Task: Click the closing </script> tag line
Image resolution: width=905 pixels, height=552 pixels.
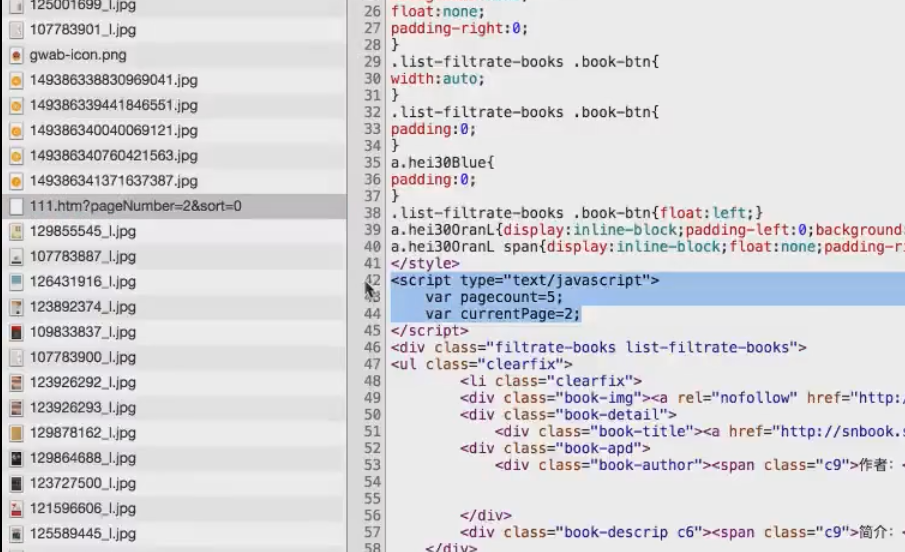Action: pyautogui.click(x=429, y=331)
